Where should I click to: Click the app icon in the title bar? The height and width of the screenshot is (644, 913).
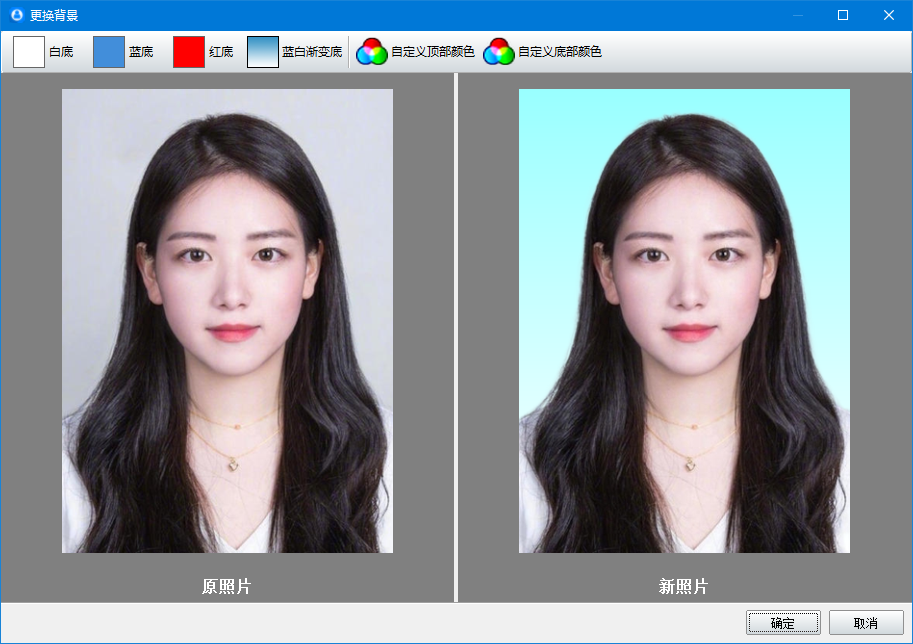coord(16,15)
